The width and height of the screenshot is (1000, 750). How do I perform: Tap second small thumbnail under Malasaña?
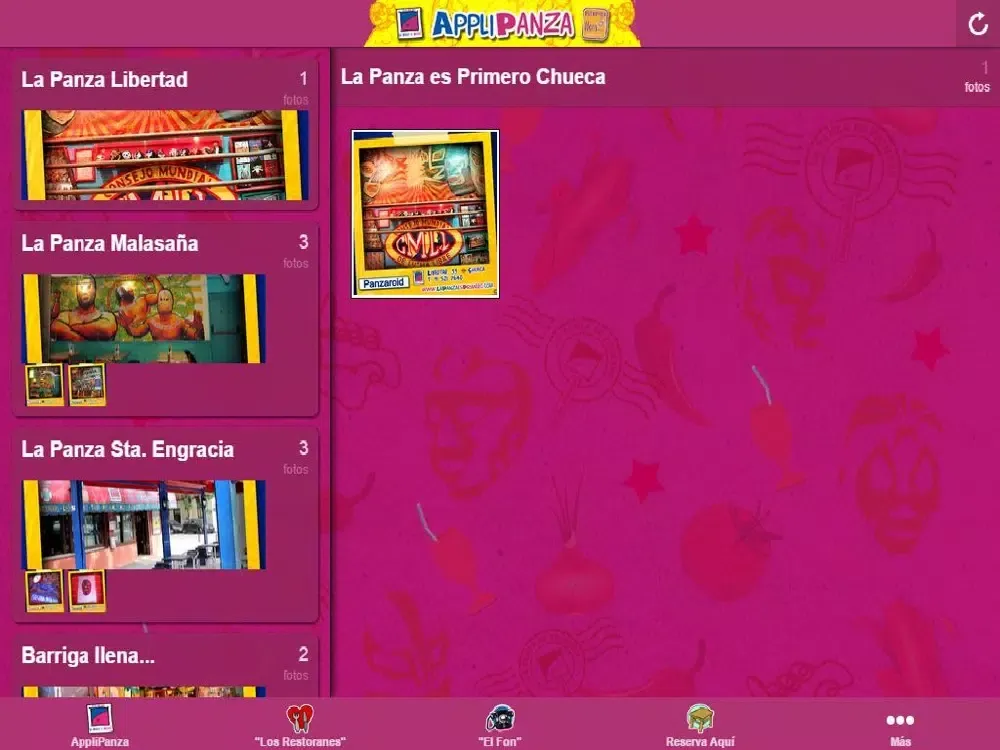coord(87,384)
